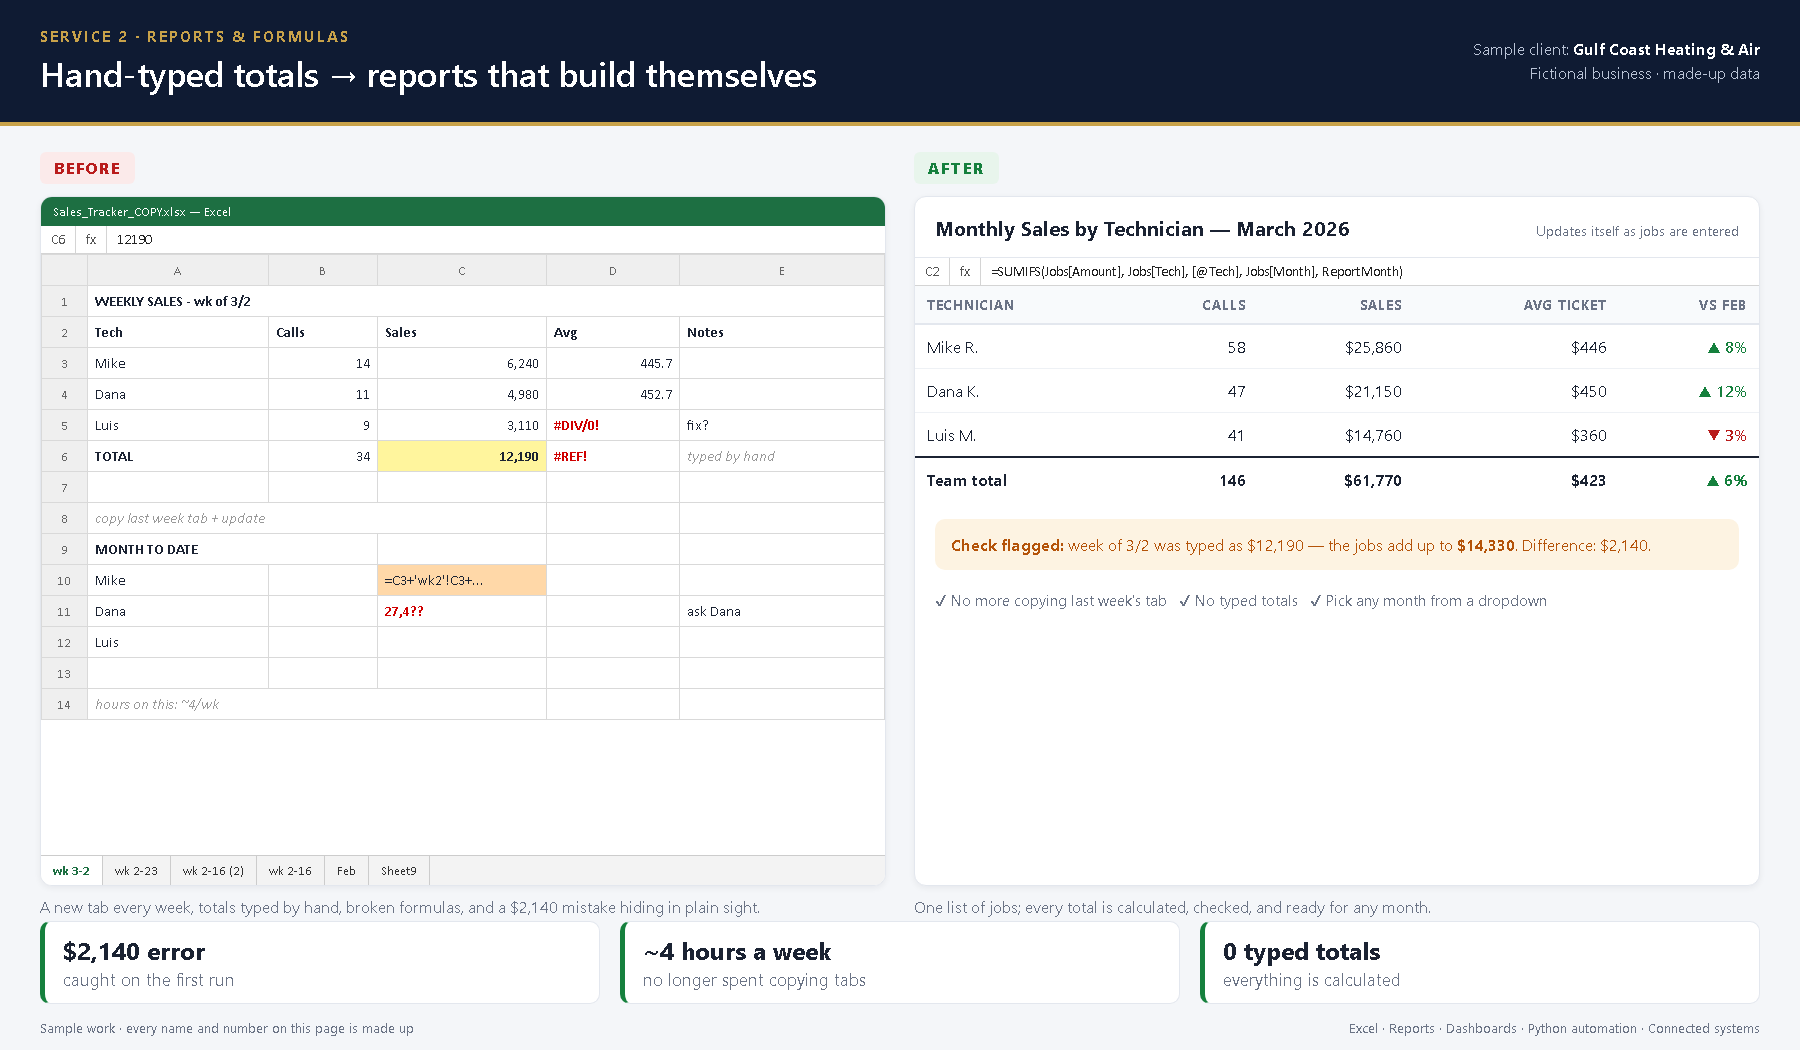
Task: Click the green up 8% indicator
Action: 1727,348
